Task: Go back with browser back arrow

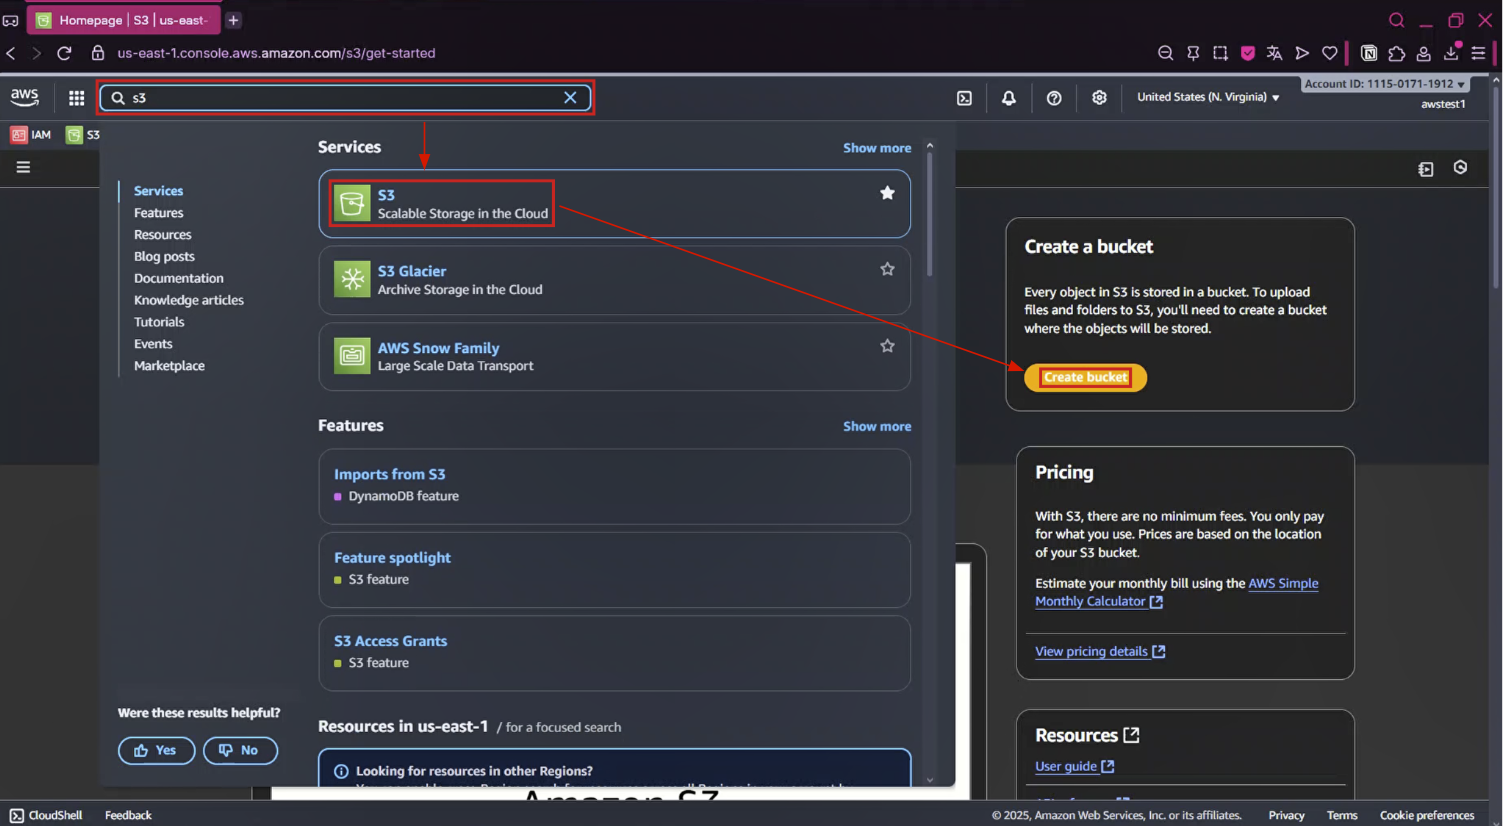Action: tap(11, 53)
